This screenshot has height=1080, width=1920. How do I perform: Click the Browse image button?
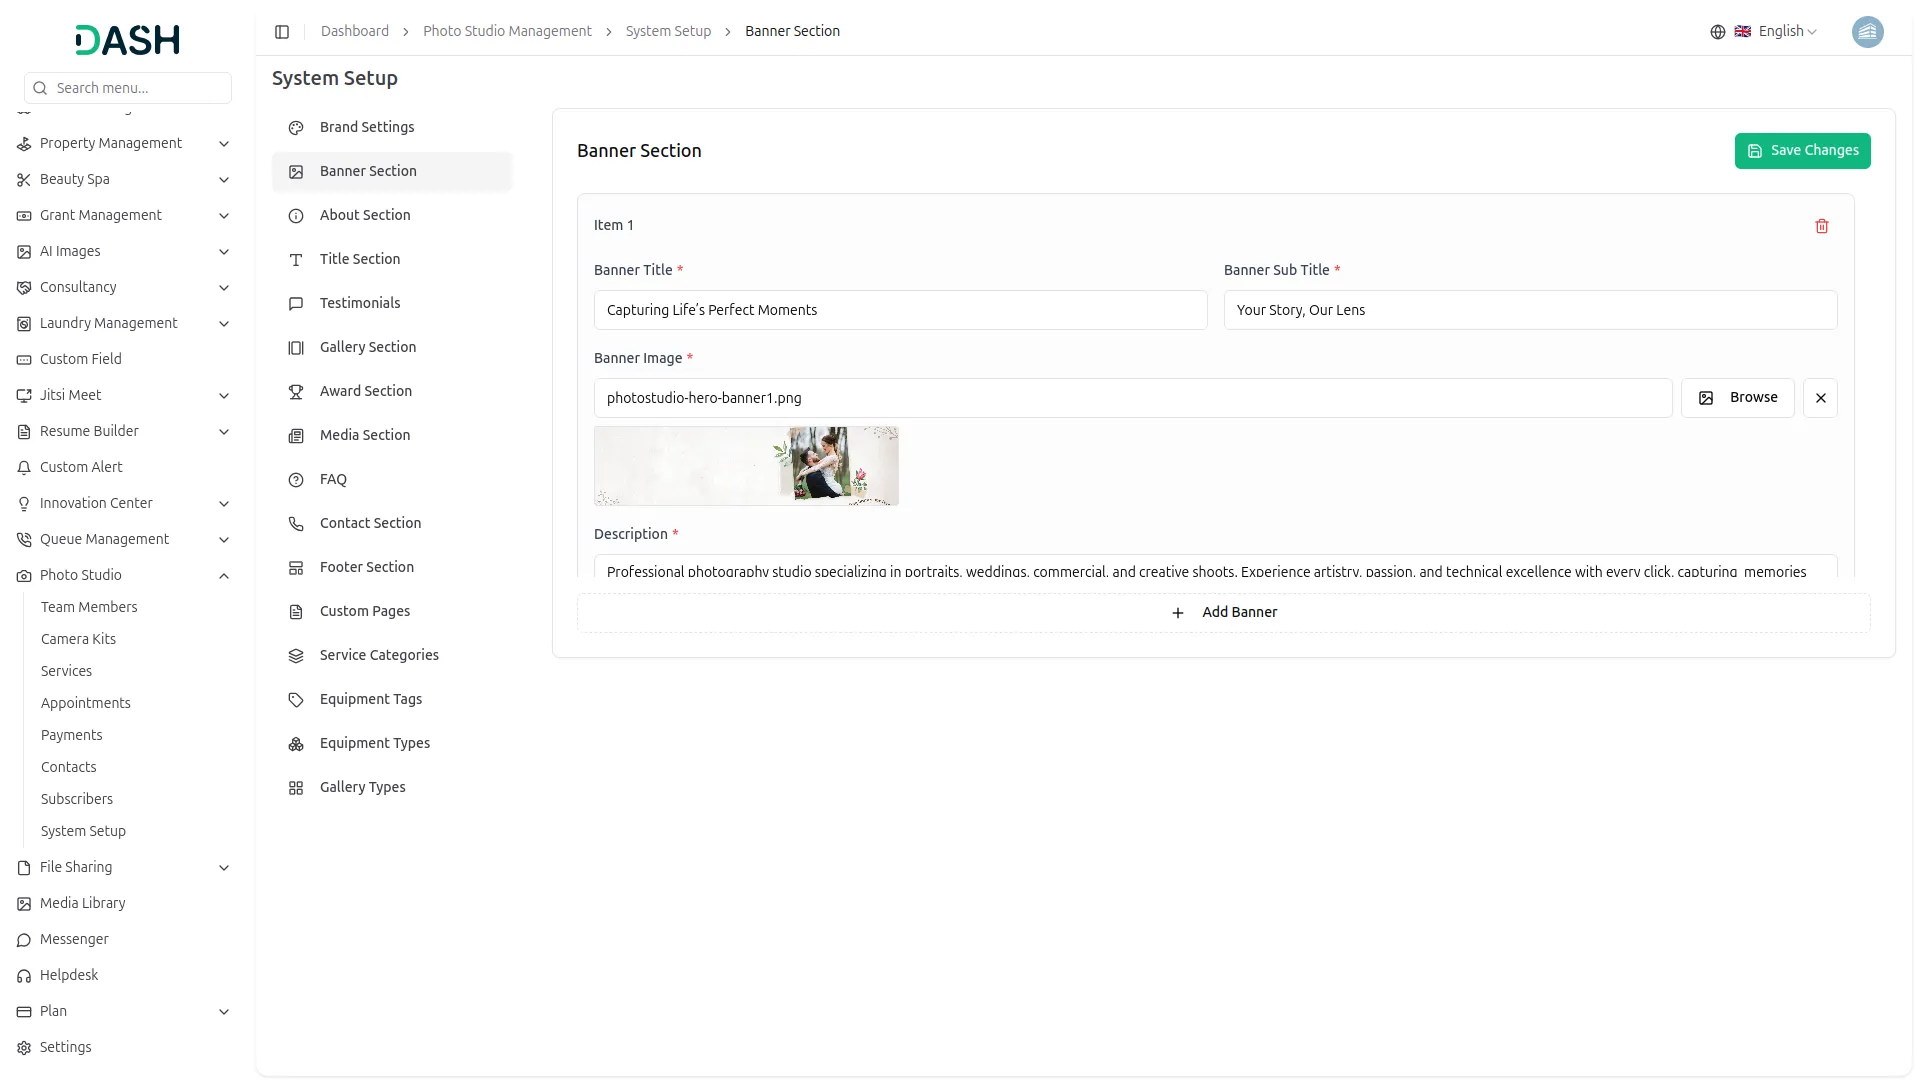1737,398
